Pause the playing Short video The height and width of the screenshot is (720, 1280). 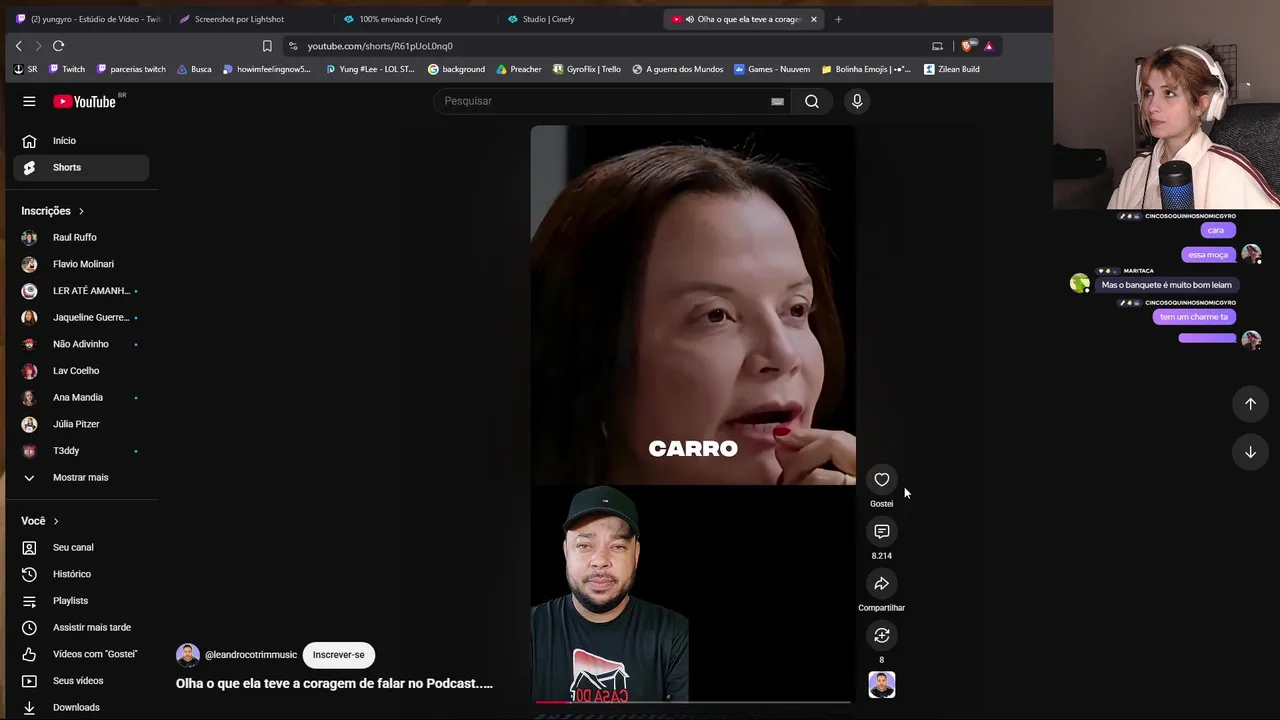[x=692, y=413]
